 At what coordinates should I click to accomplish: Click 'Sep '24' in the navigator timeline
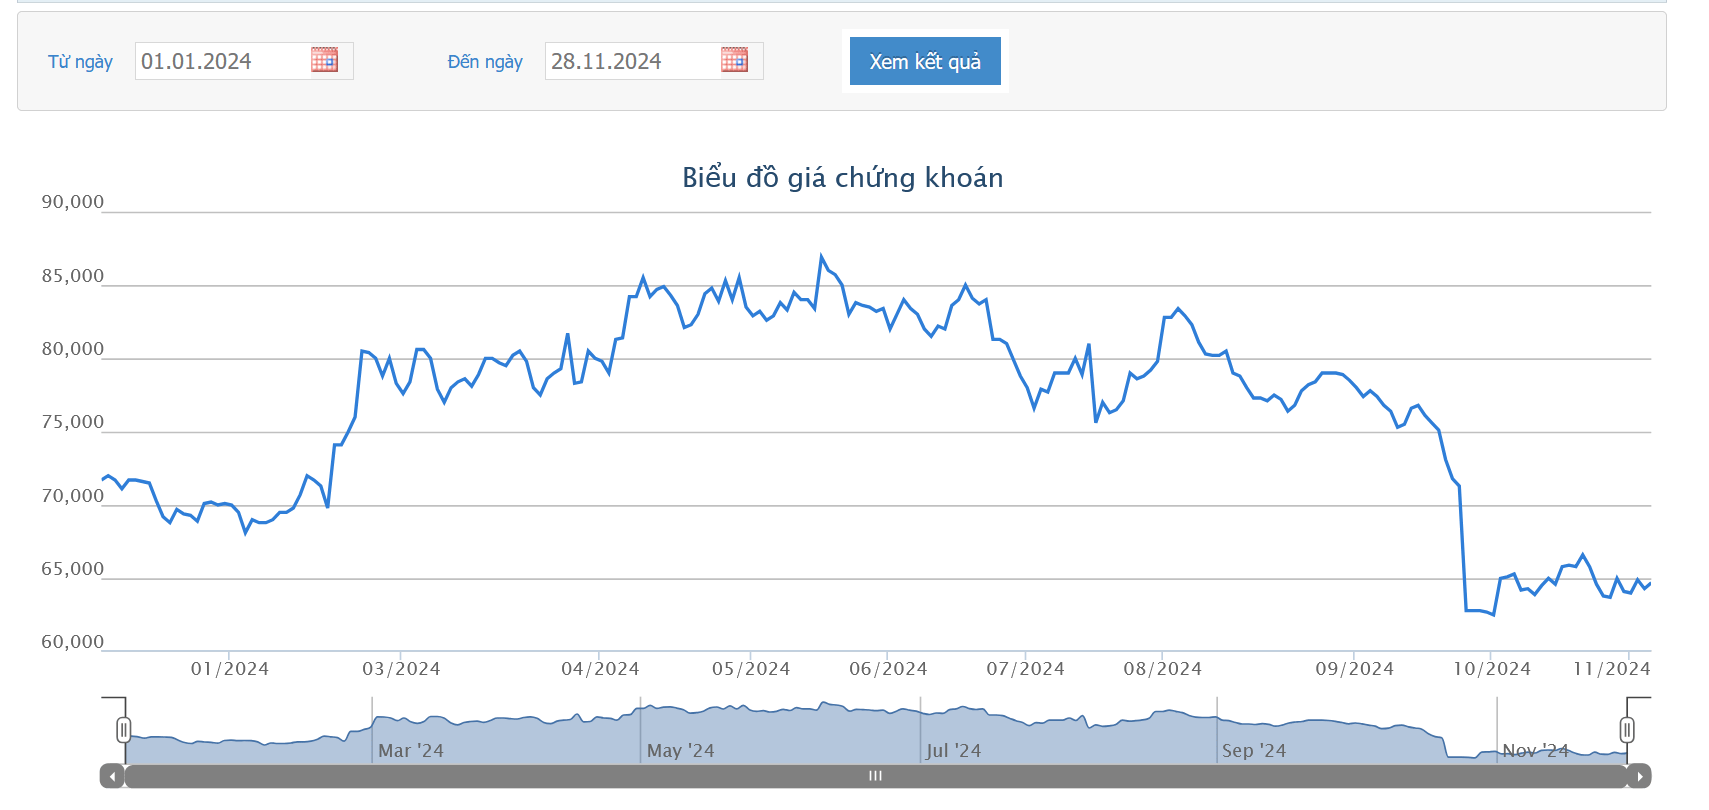click(x=1253, y=751)
